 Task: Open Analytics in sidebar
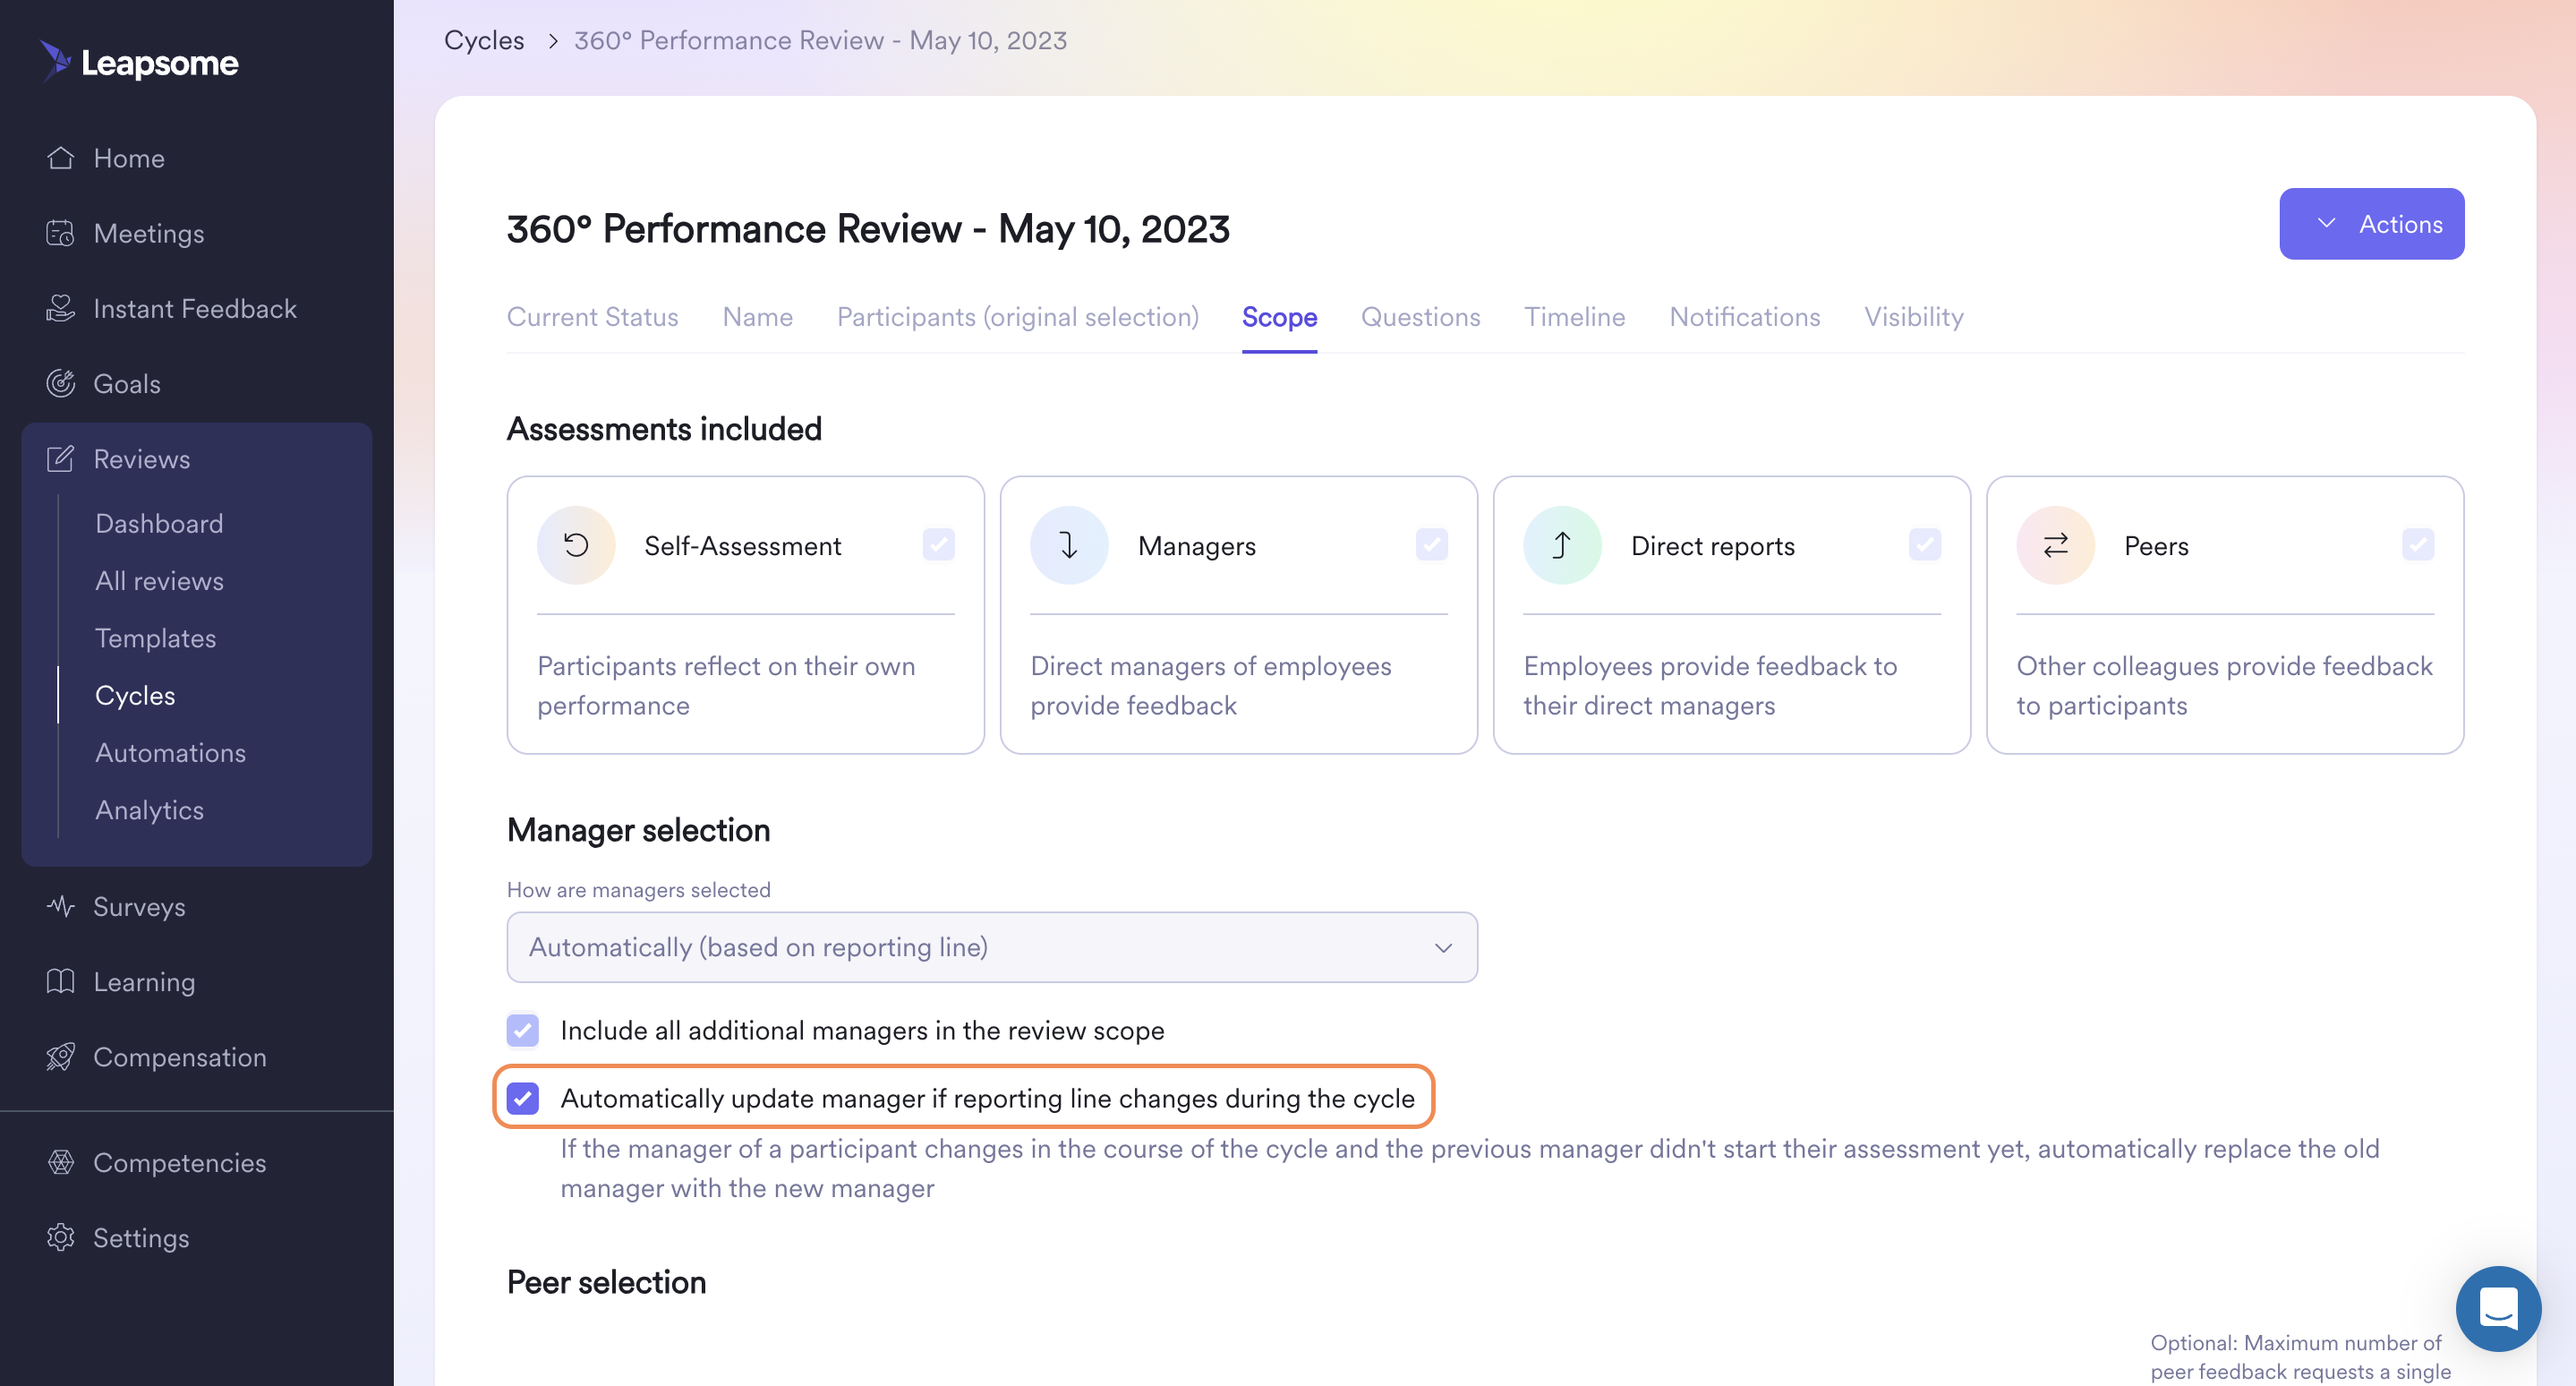[x=149, y=810]
